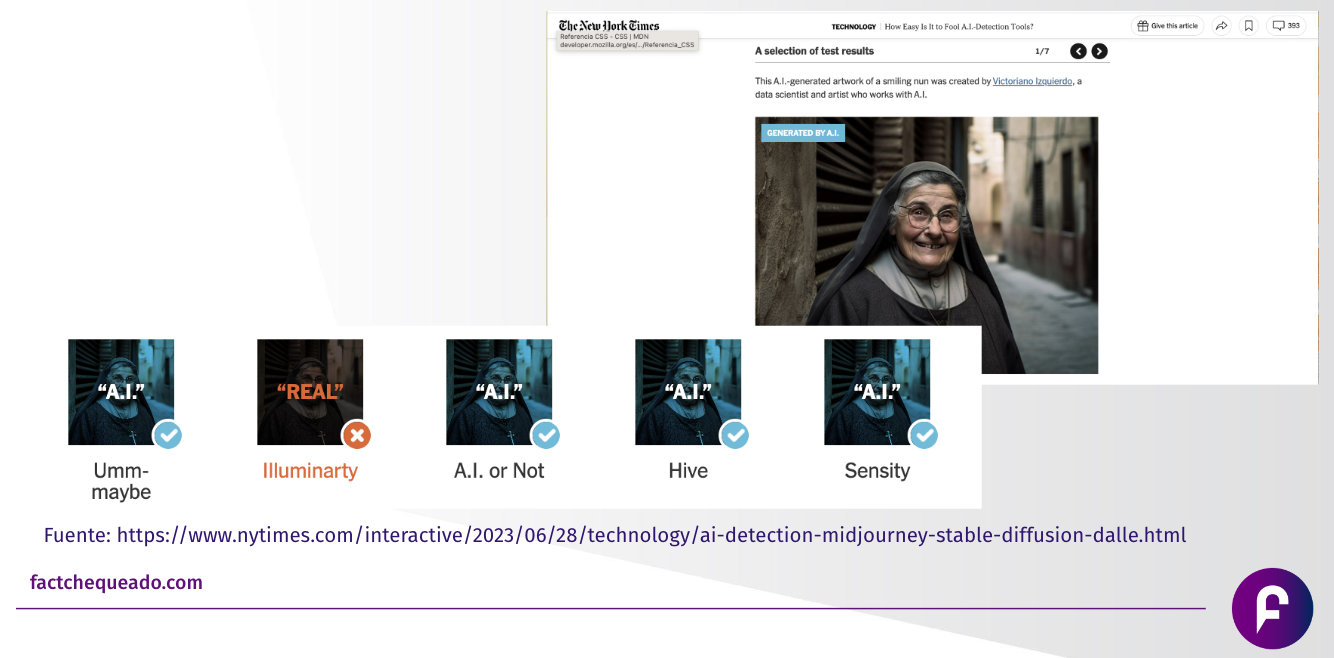Go to previous slide with left arrow
Image resolution: width=1334 pixels, height=658 pixels.
[x=1077, y=50]
